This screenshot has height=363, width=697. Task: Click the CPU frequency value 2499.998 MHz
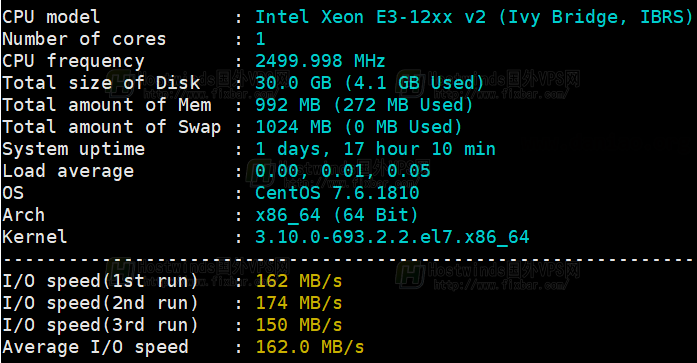pos(320,61)
